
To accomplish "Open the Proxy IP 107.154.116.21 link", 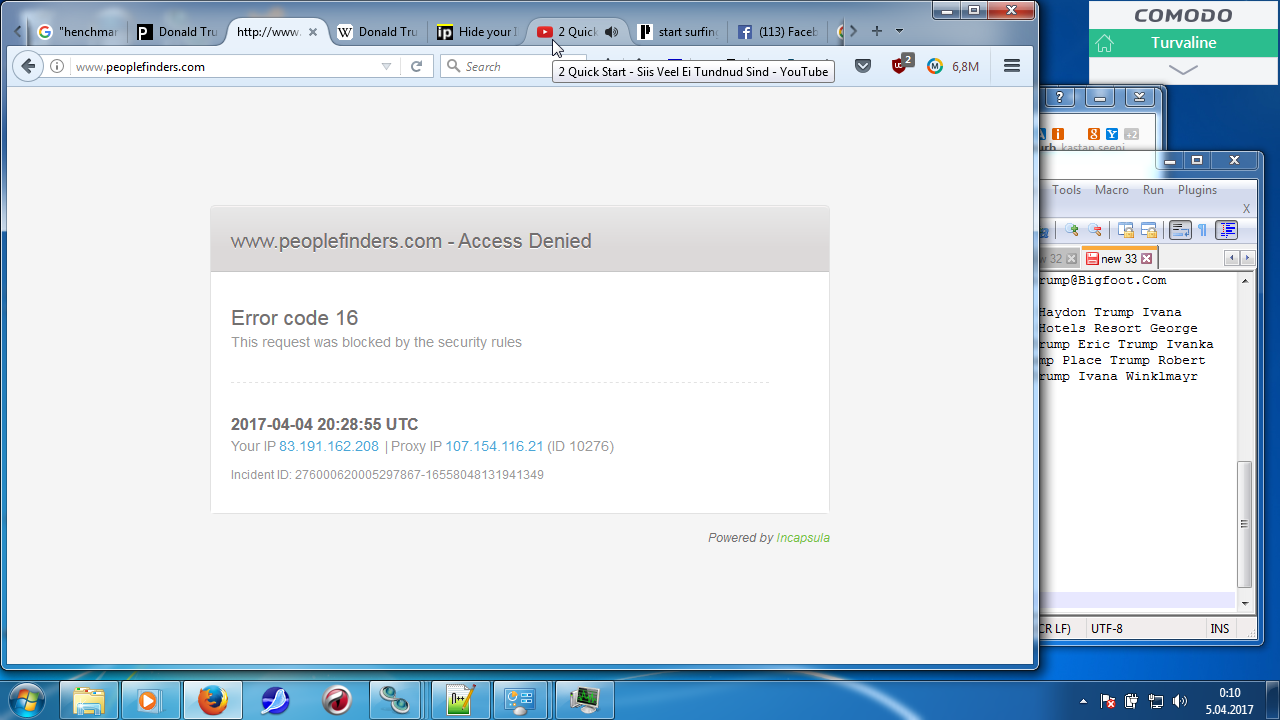I will [494, 447].
